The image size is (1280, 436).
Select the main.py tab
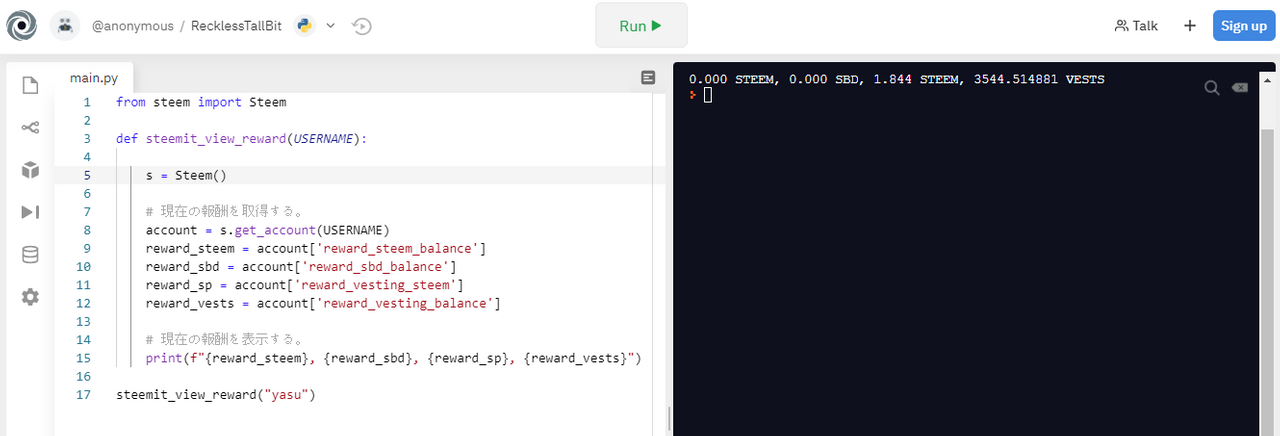tap(94, 78)
